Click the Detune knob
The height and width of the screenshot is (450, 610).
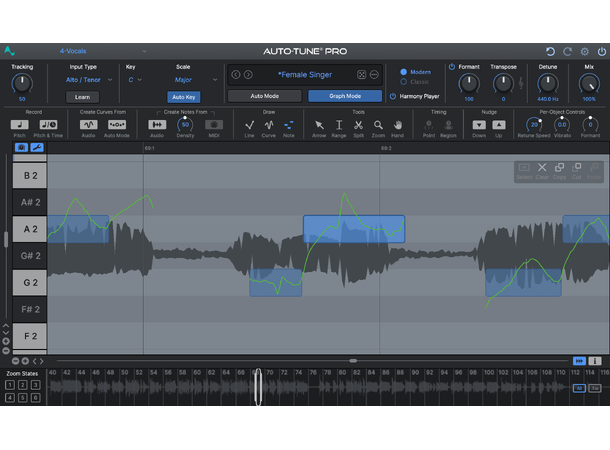(x=548, y=84)
